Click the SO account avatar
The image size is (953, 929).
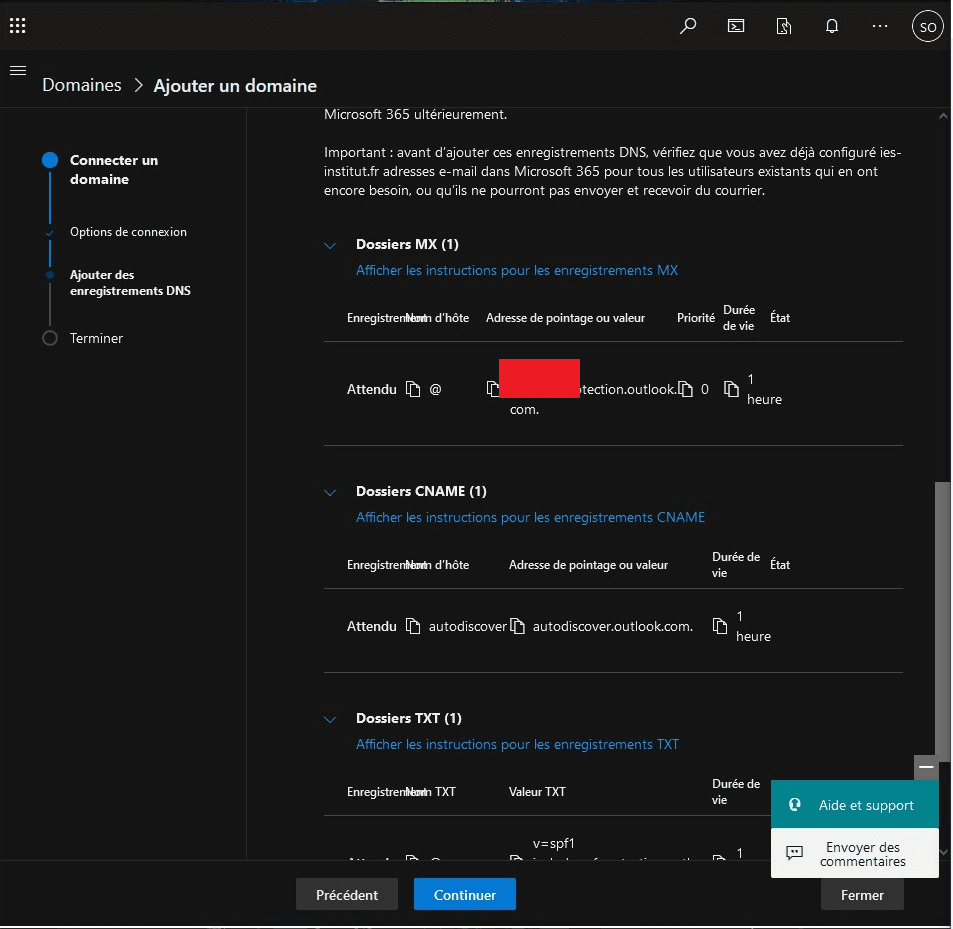pos(928,27)
